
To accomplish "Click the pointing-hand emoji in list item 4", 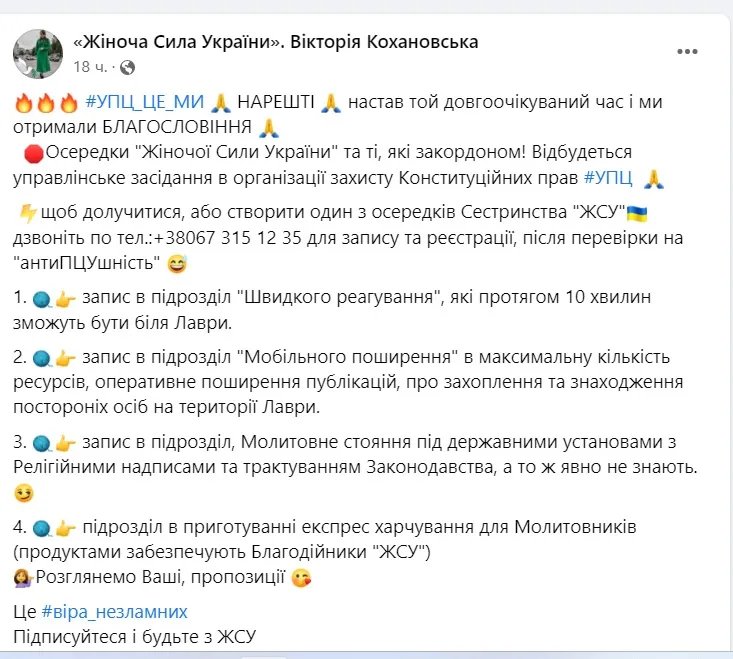I will click(x=66, y=527).
